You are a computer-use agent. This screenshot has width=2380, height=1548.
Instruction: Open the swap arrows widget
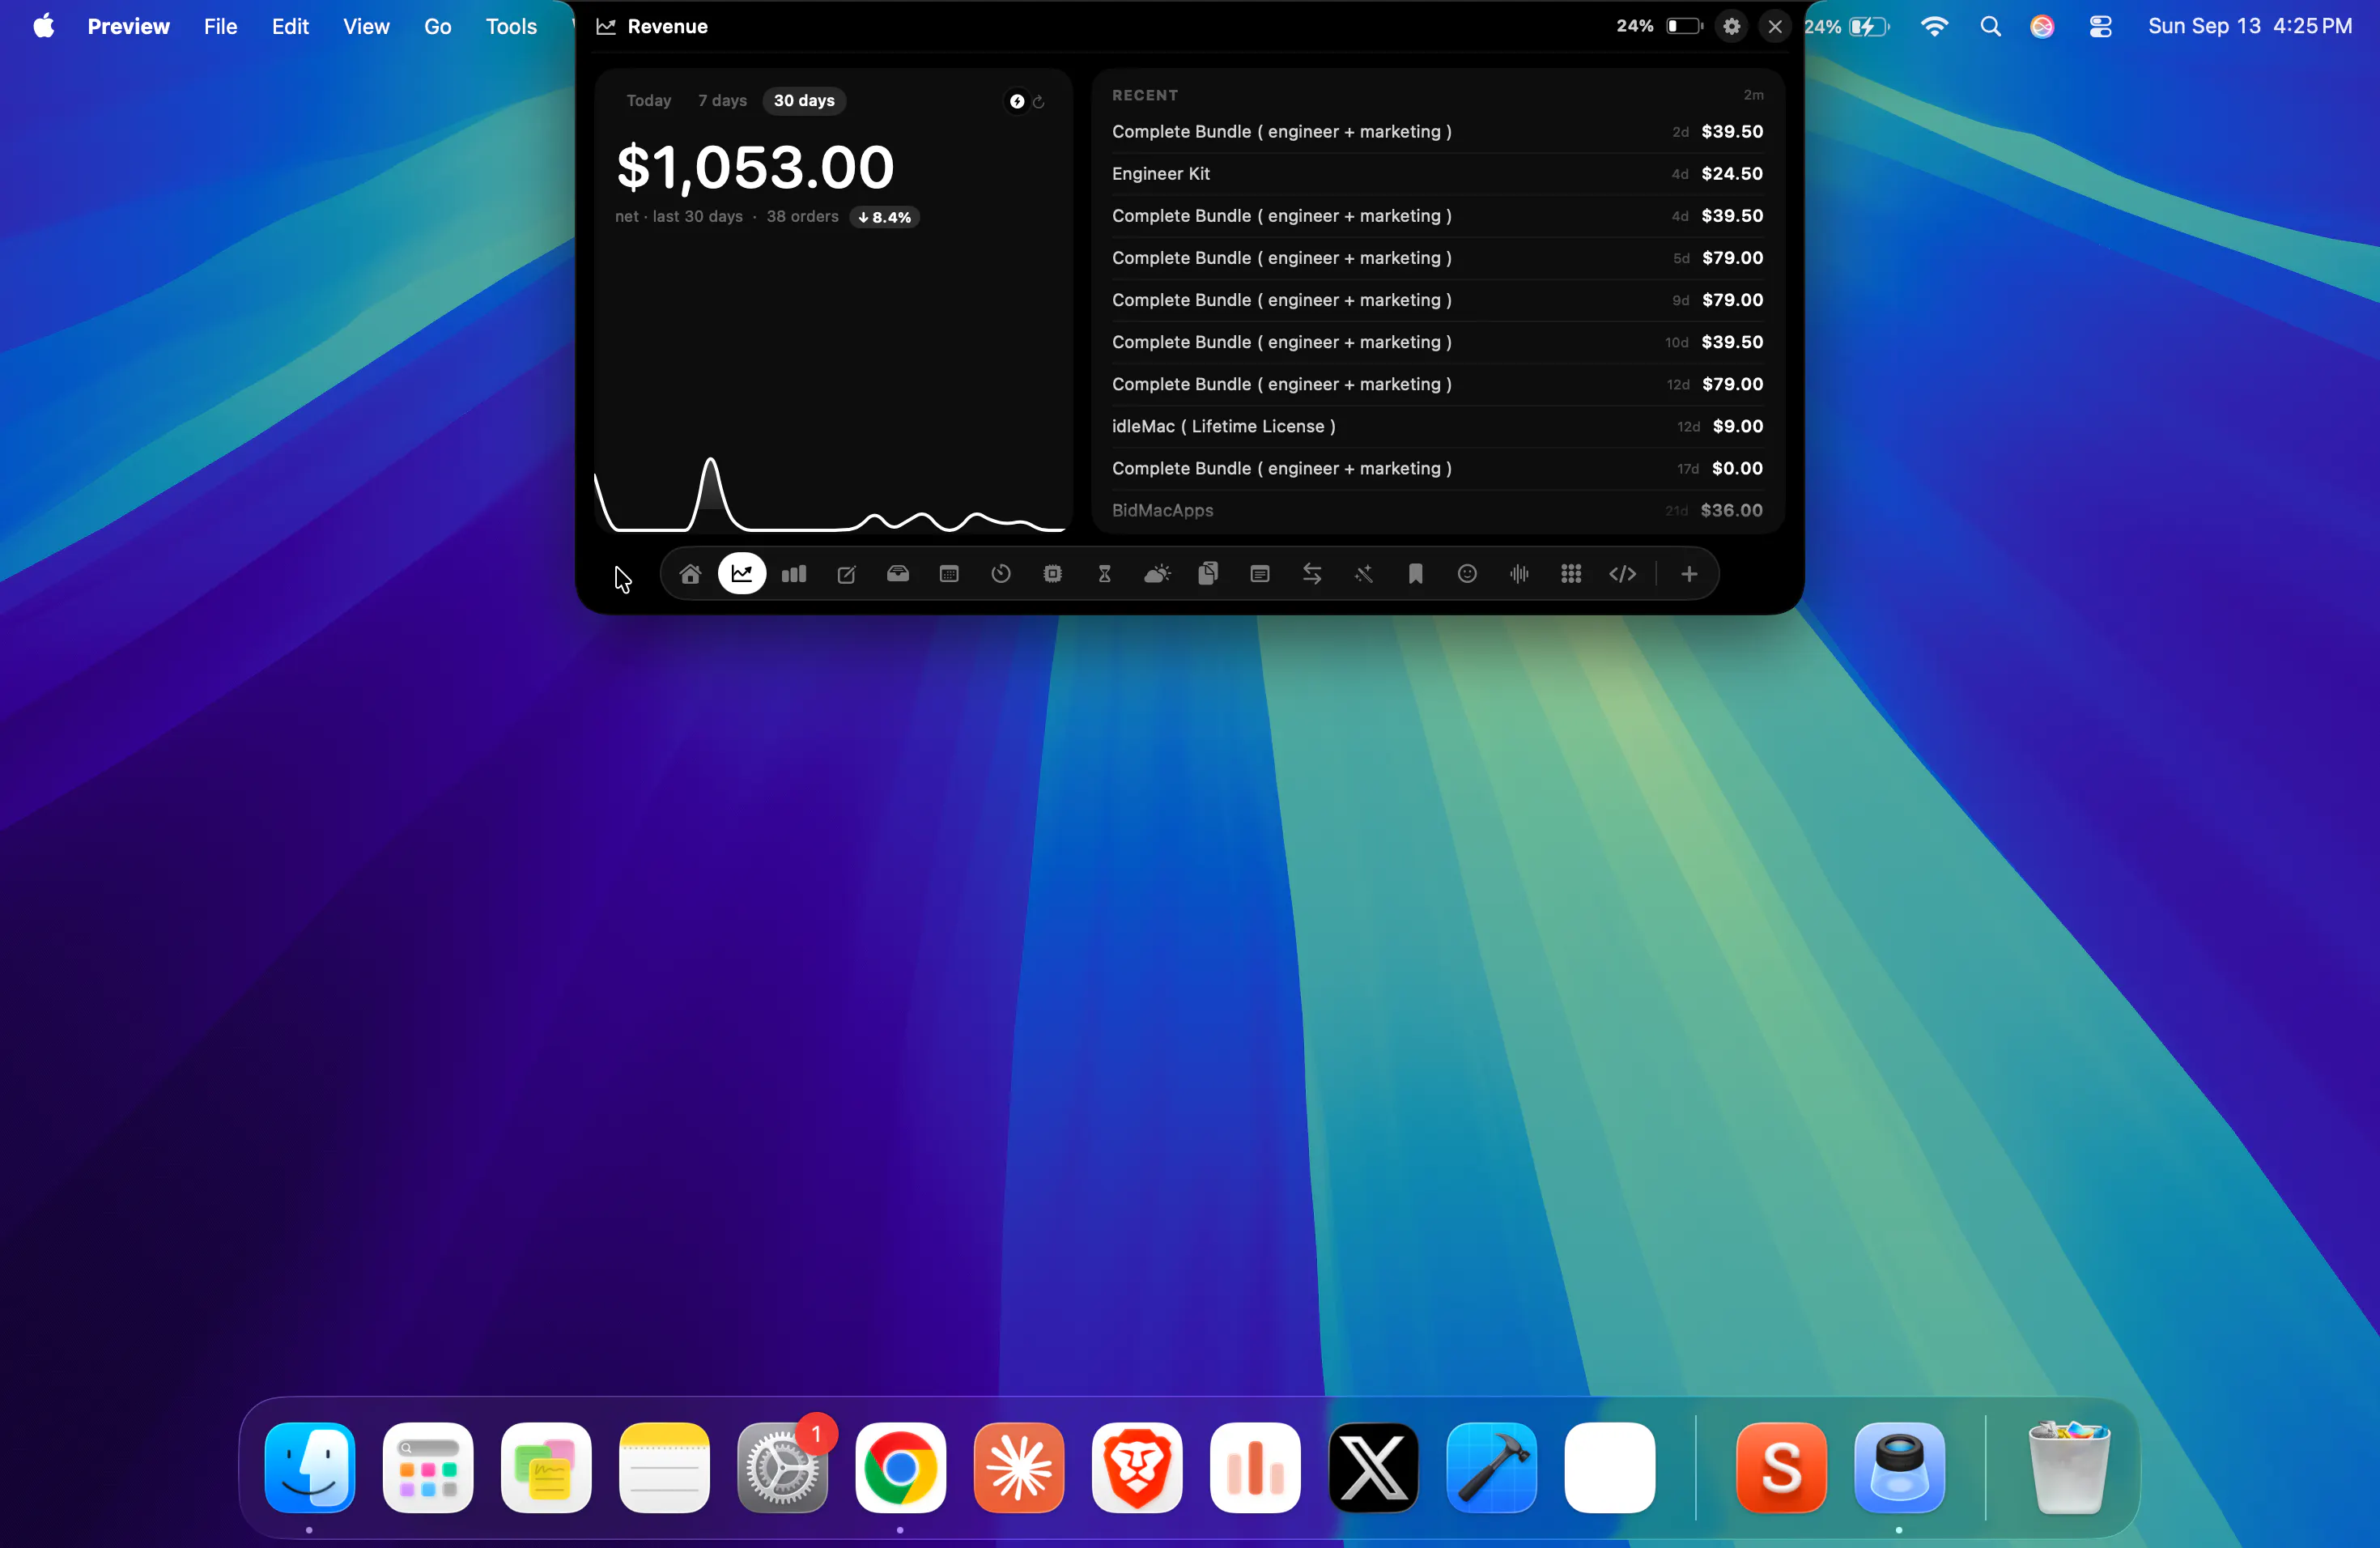[x=1312, y=574]
